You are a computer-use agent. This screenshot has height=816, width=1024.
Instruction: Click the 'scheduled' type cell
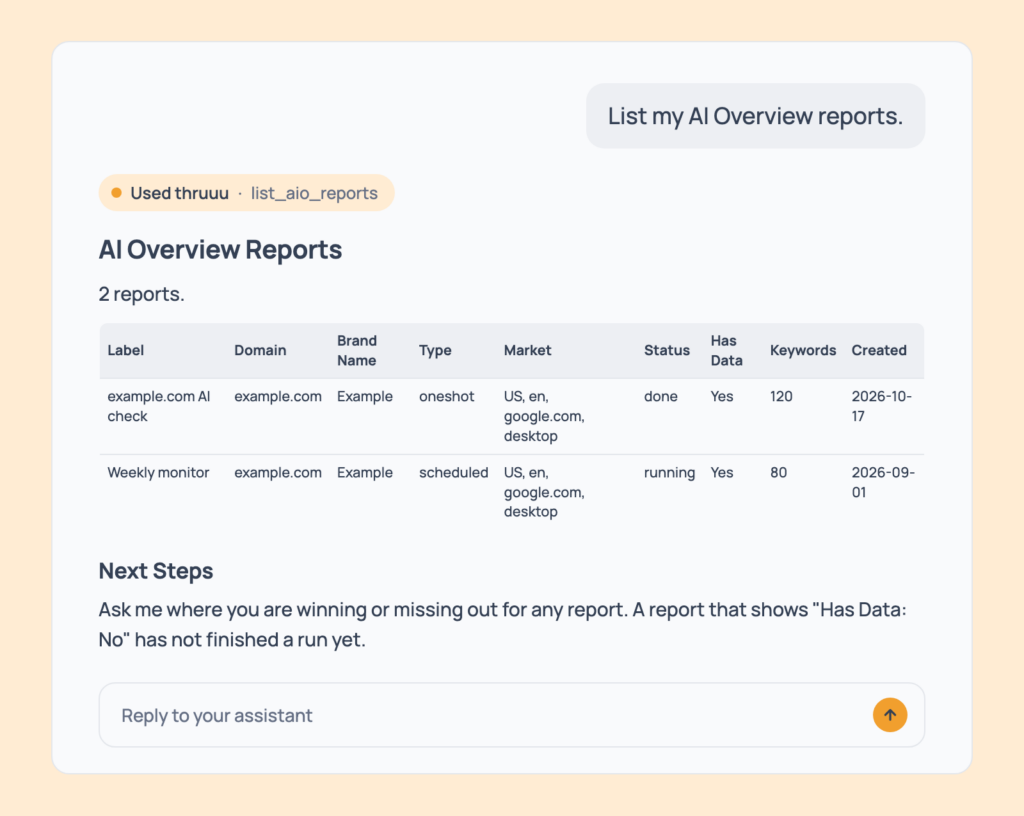[x=453, y=472]
